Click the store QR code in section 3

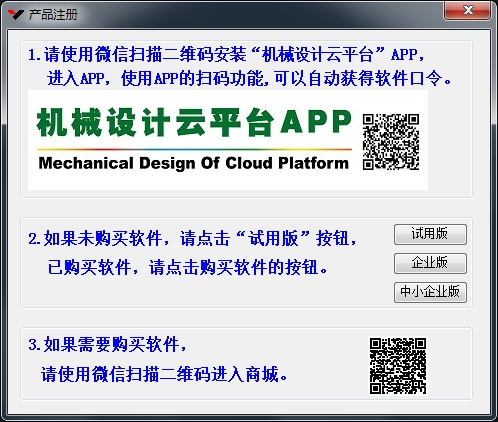(398, 366)
